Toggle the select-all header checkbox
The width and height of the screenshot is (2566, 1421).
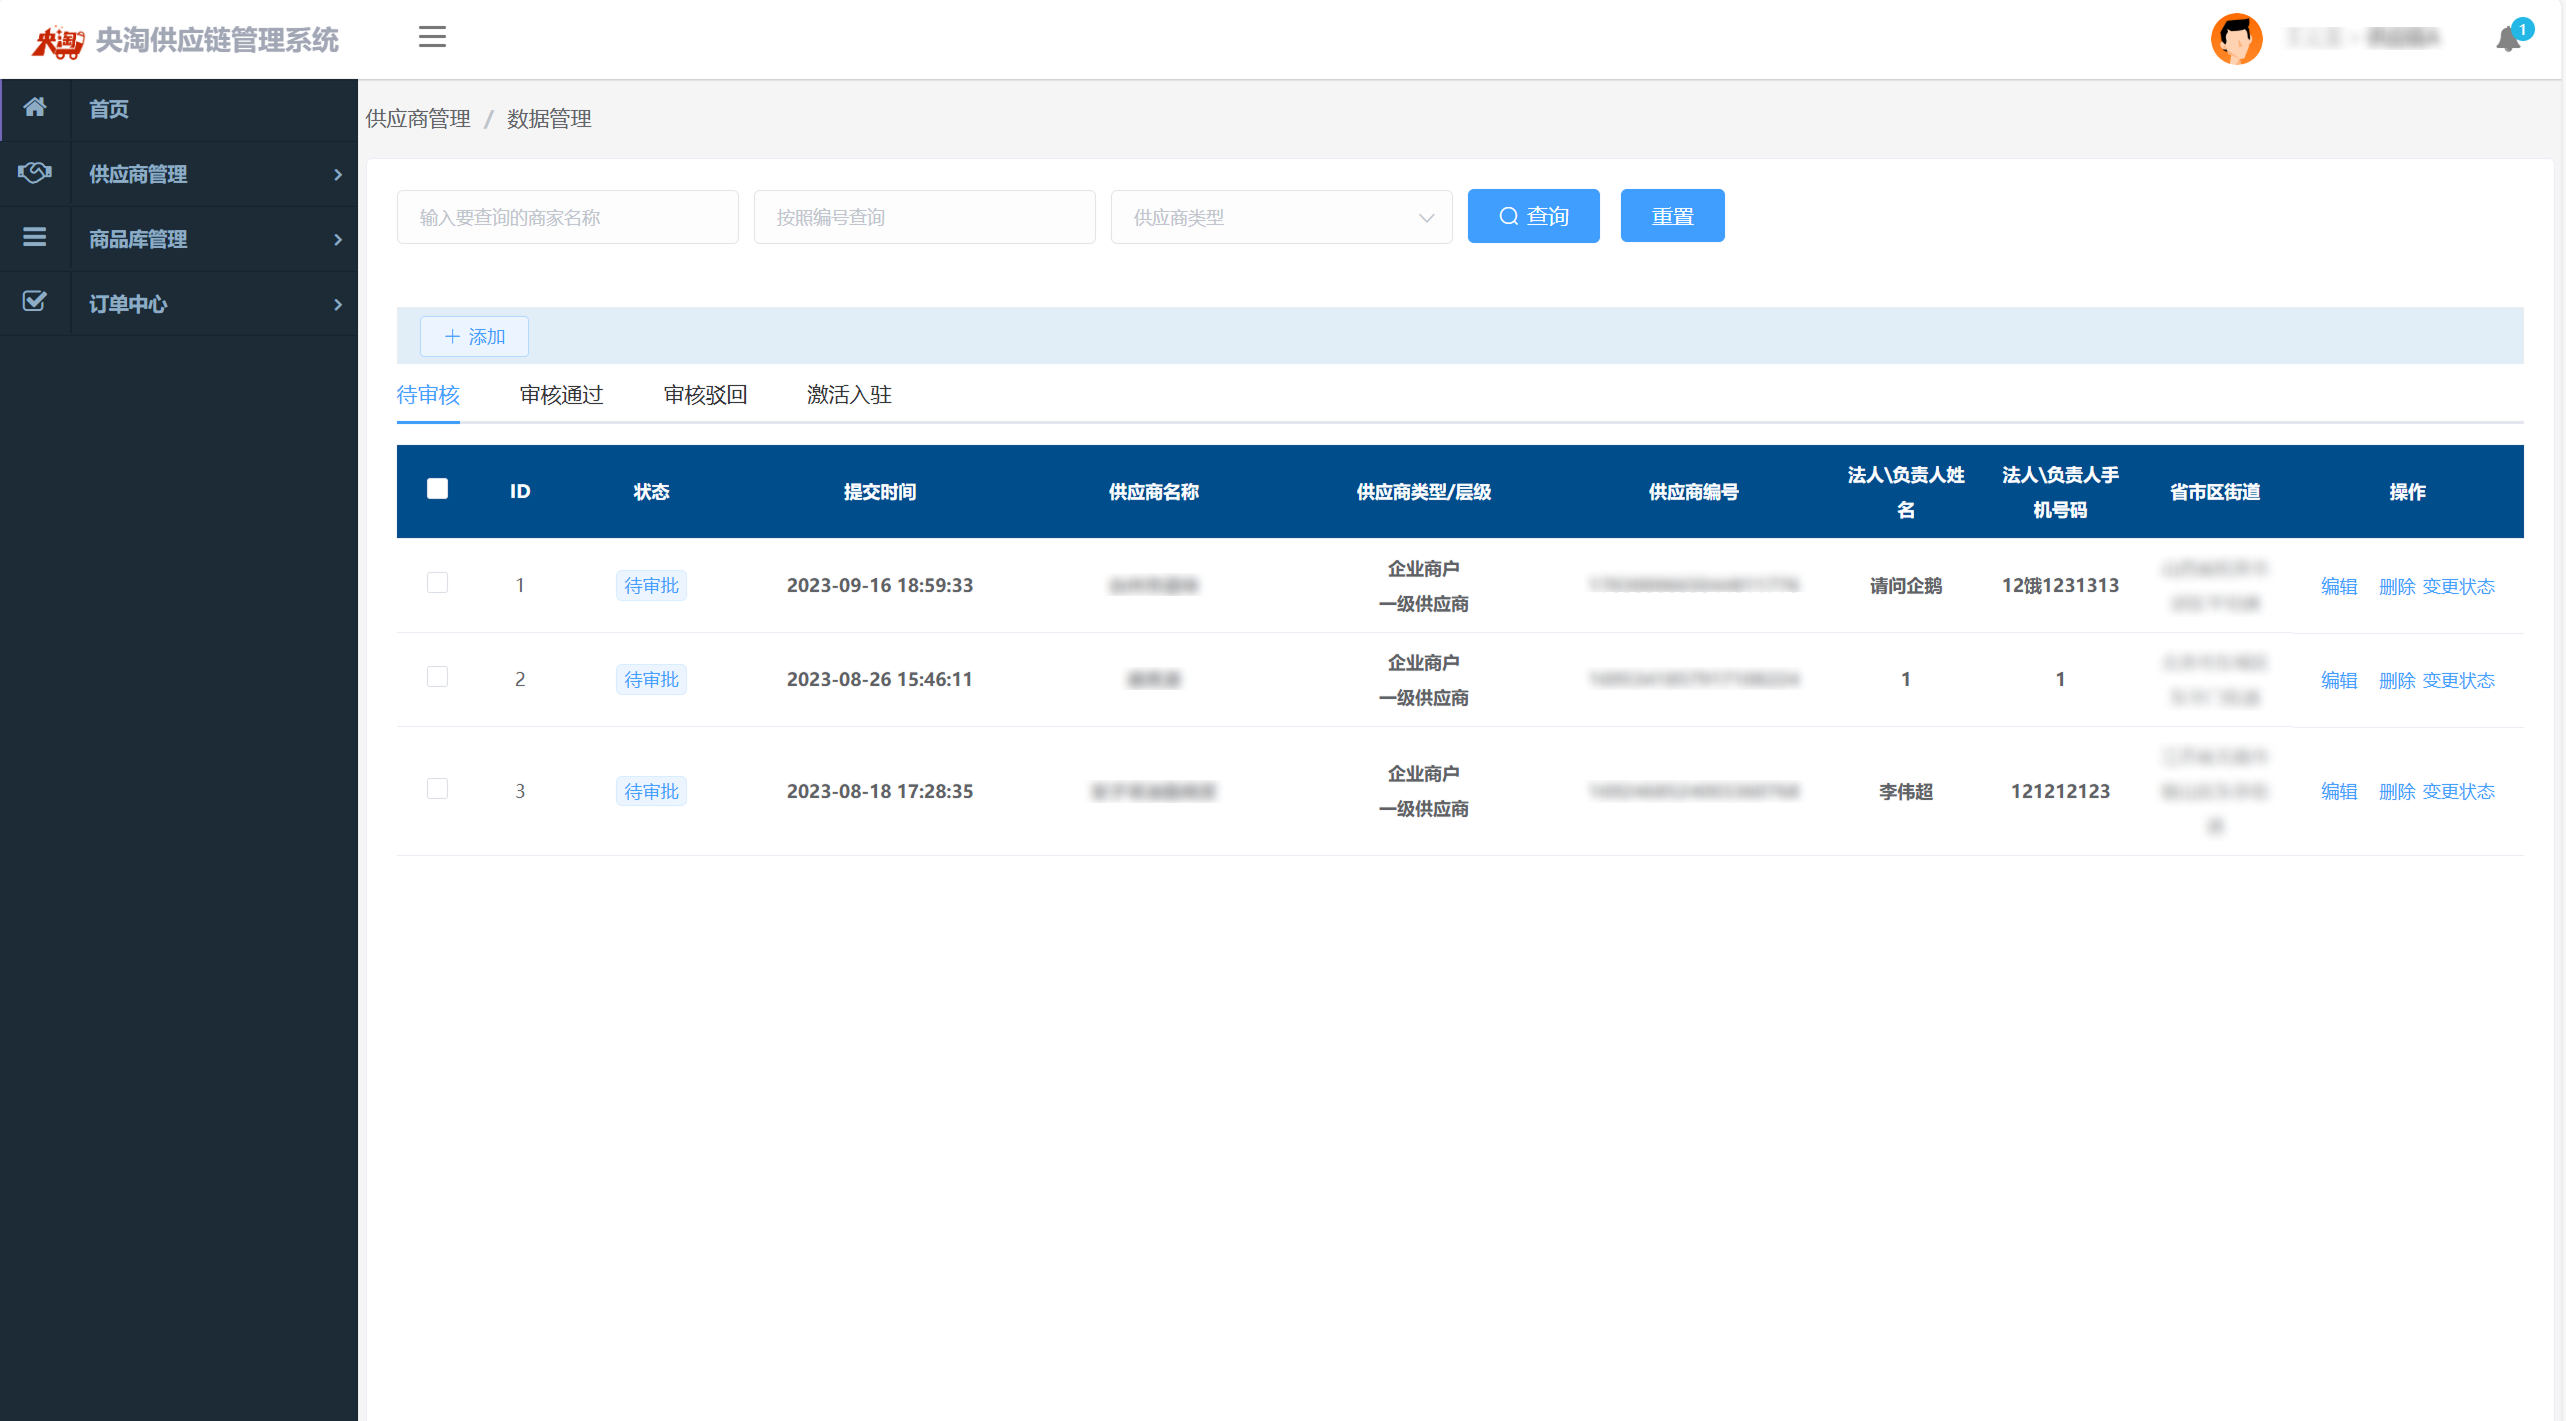[437, 489]
